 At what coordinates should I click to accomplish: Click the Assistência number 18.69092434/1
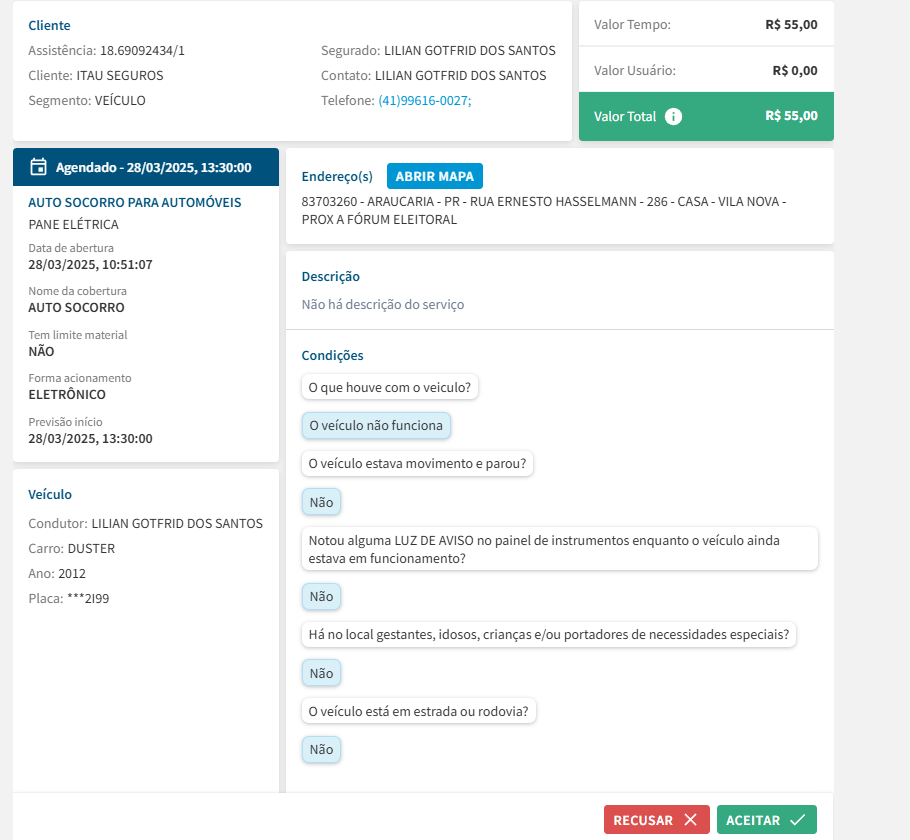[142, 50]
